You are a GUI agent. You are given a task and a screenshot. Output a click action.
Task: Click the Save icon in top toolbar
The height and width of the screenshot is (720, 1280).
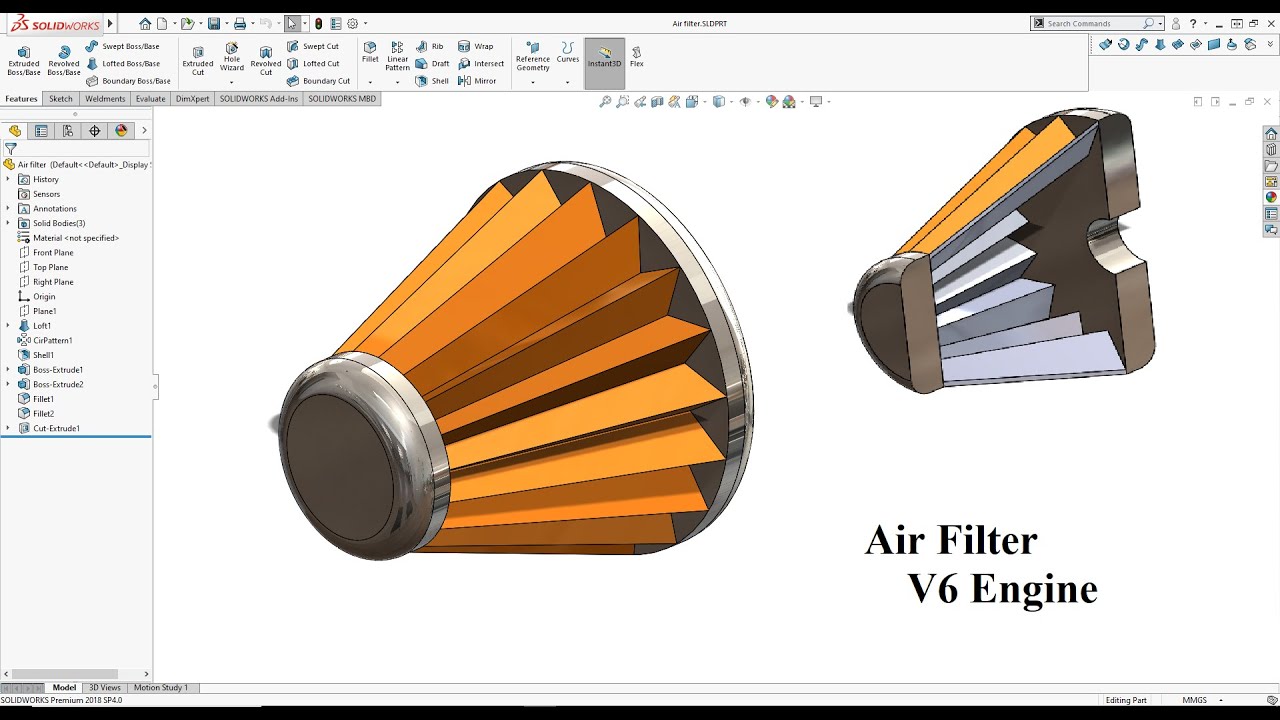click(x=214, y=23)
